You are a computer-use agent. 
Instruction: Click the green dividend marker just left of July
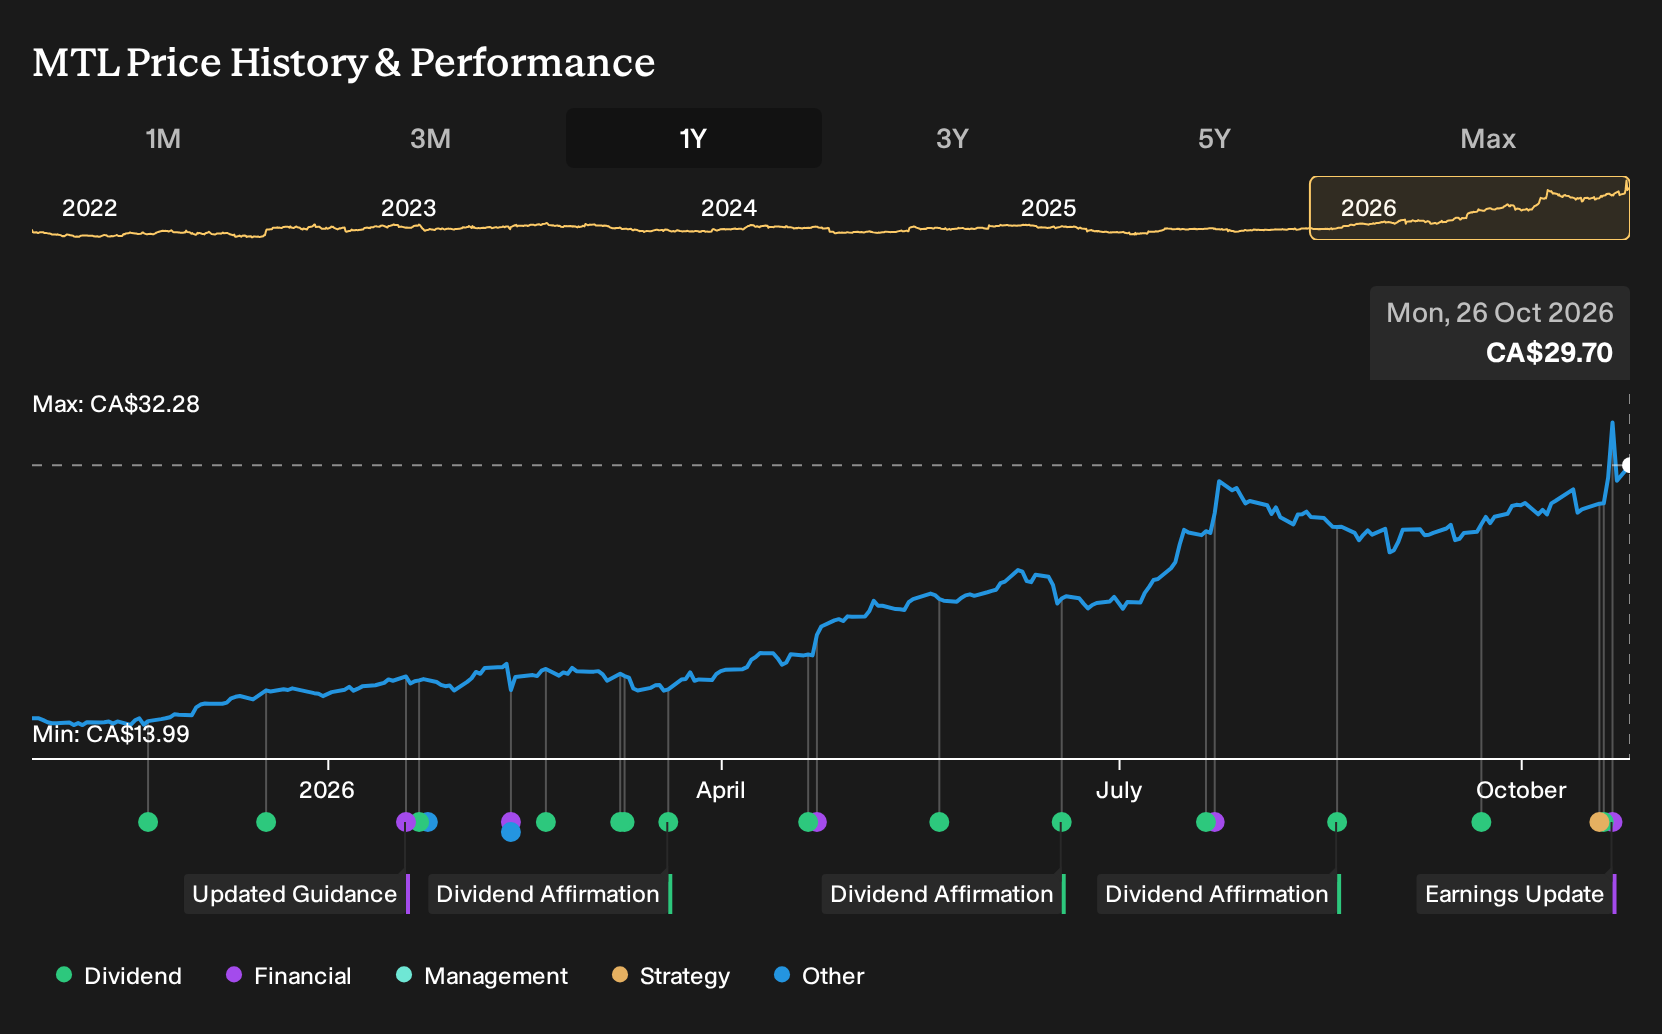(1062, 822)
